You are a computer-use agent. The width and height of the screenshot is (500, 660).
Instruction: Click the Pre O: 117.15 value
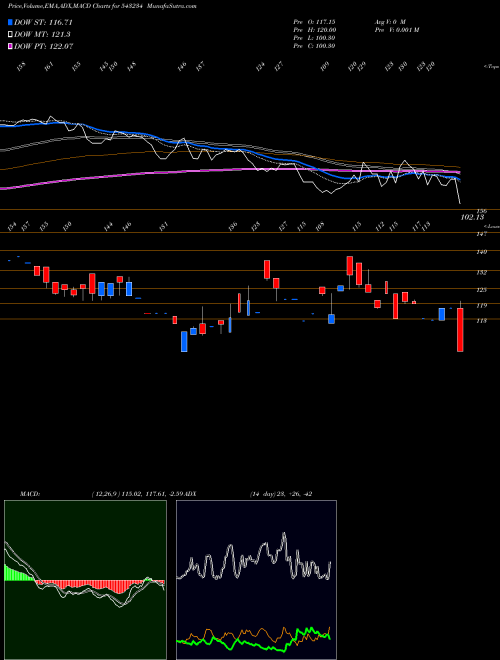tap(314, 22)
